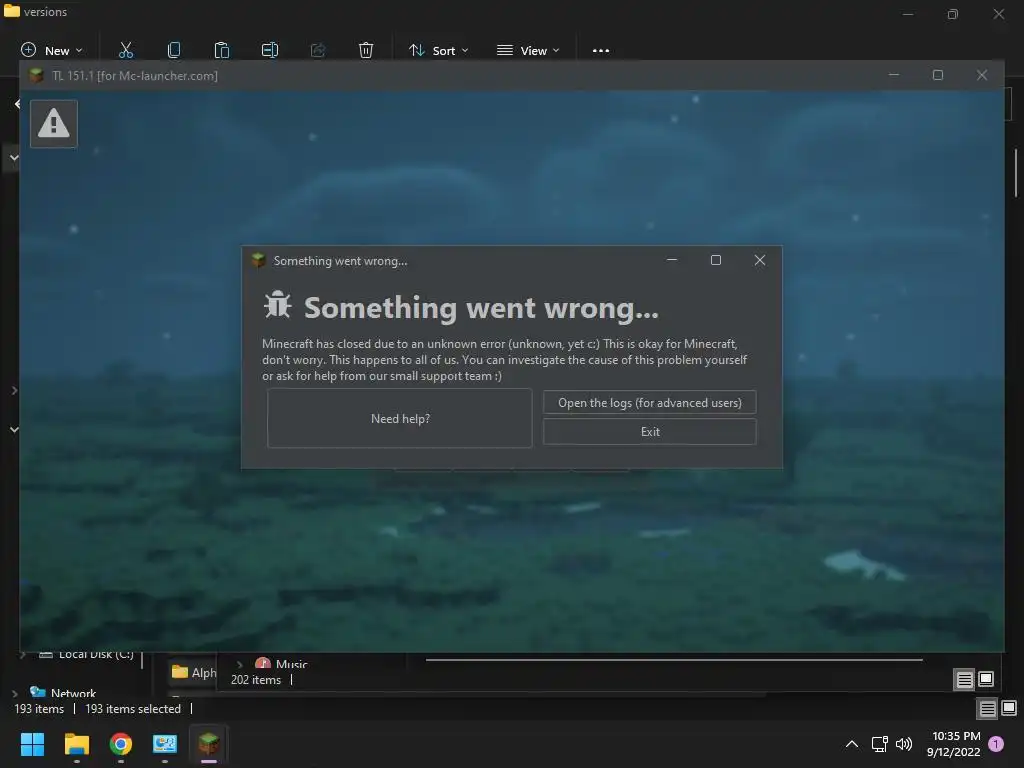Click the bug icon in error dialog

click(x=278, y=305)
